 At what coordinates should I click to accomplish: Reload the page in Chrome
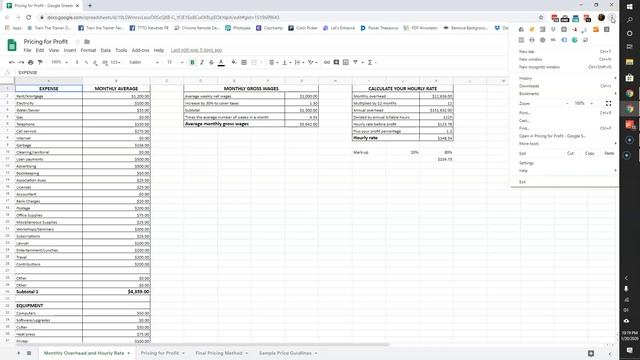(29, 18)
